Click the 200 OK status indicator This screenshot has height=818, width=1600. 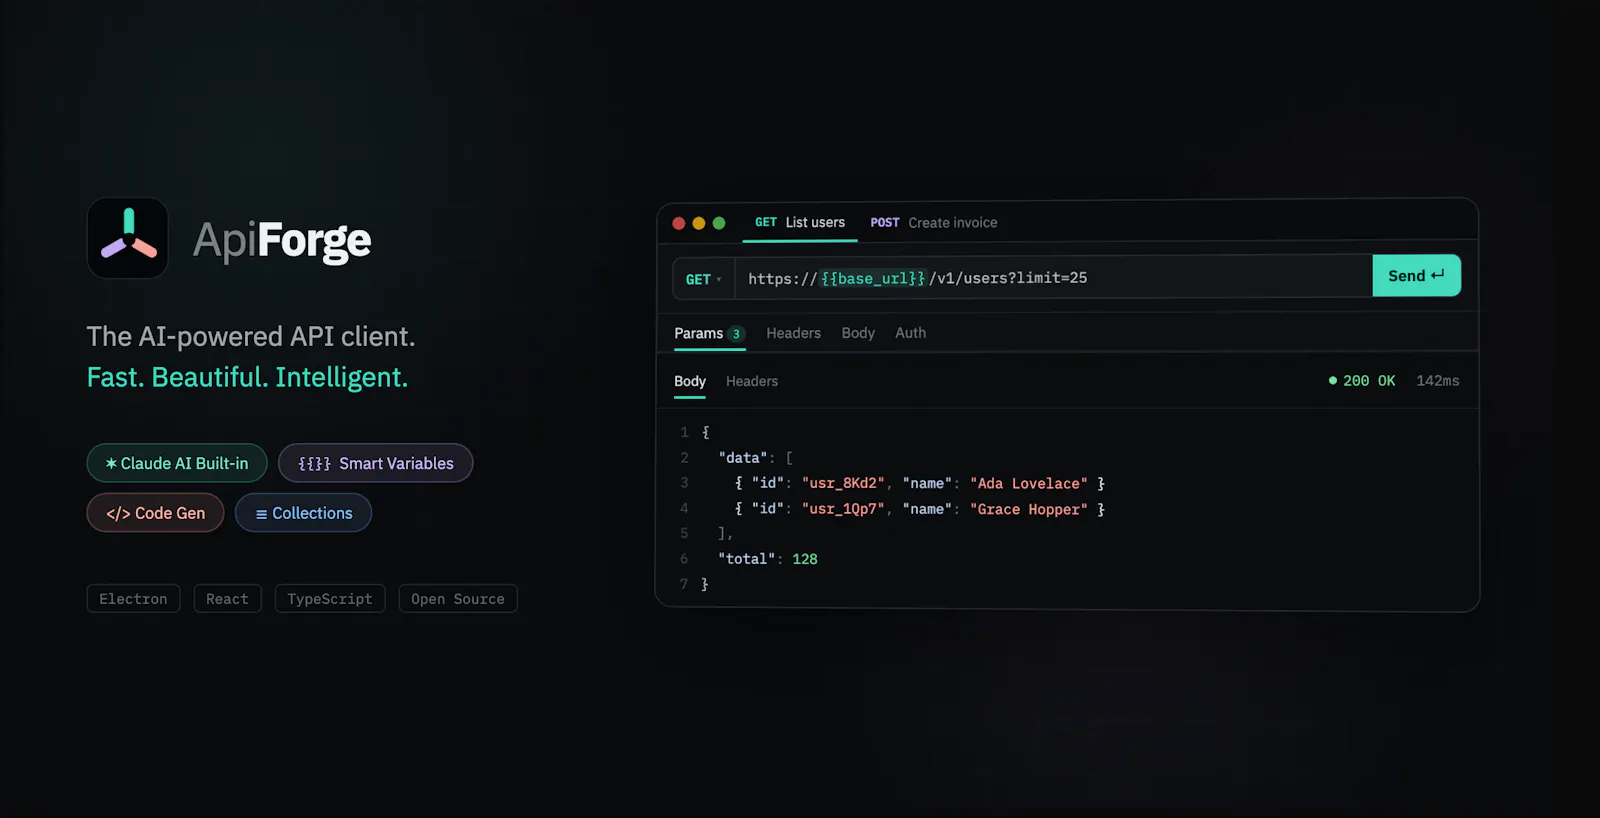[1362, 381]
